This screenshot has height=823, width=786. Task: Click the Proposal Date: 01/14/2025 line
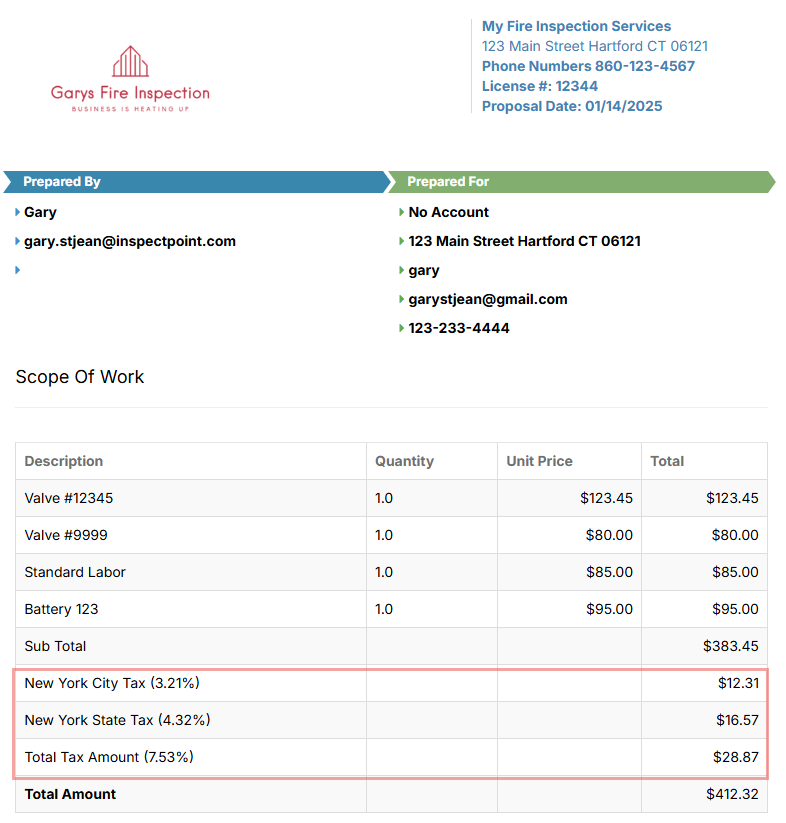[x=572, y=106]
